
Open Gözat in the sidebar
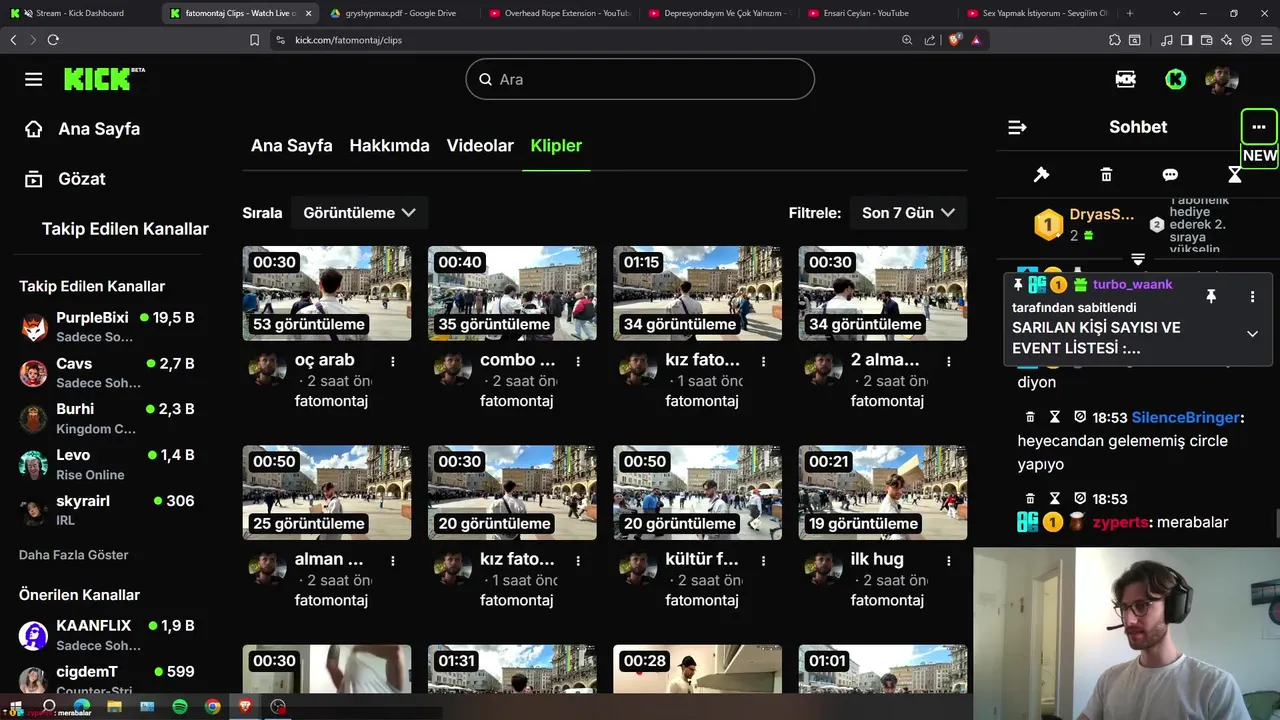coord(65,179)
